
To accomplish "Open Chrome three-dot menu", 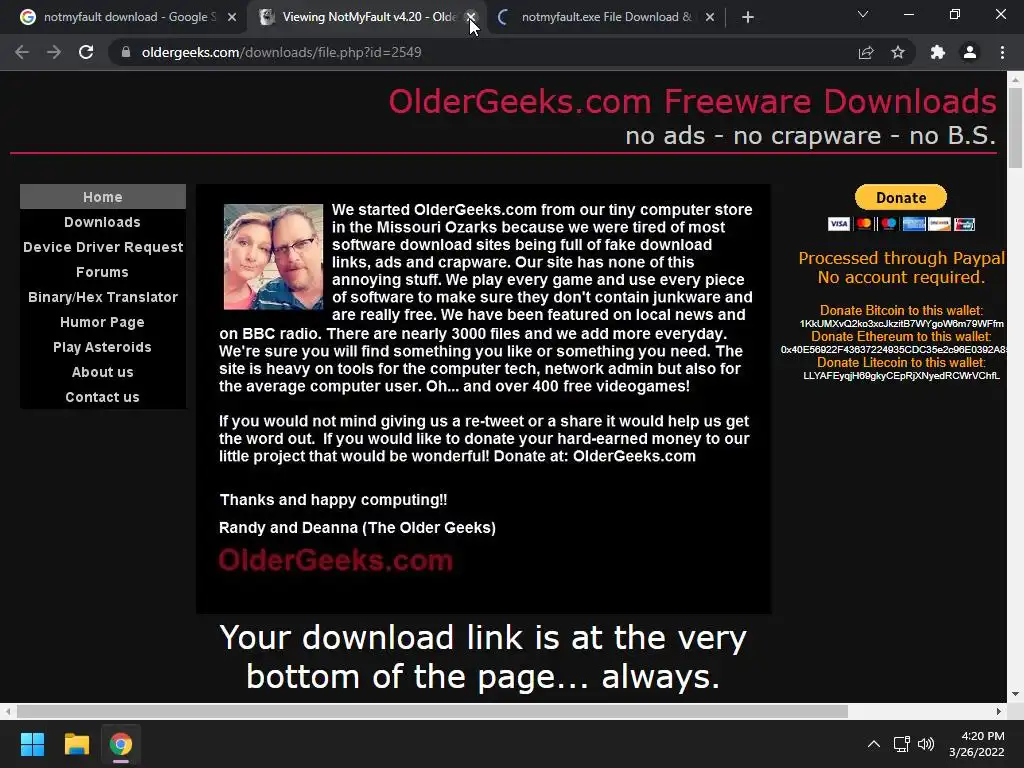I will click(1002, 52).
